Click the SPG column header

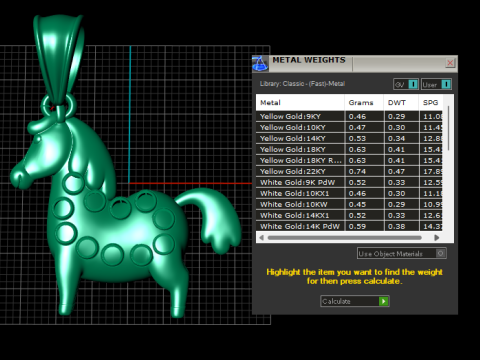(430, 103)
